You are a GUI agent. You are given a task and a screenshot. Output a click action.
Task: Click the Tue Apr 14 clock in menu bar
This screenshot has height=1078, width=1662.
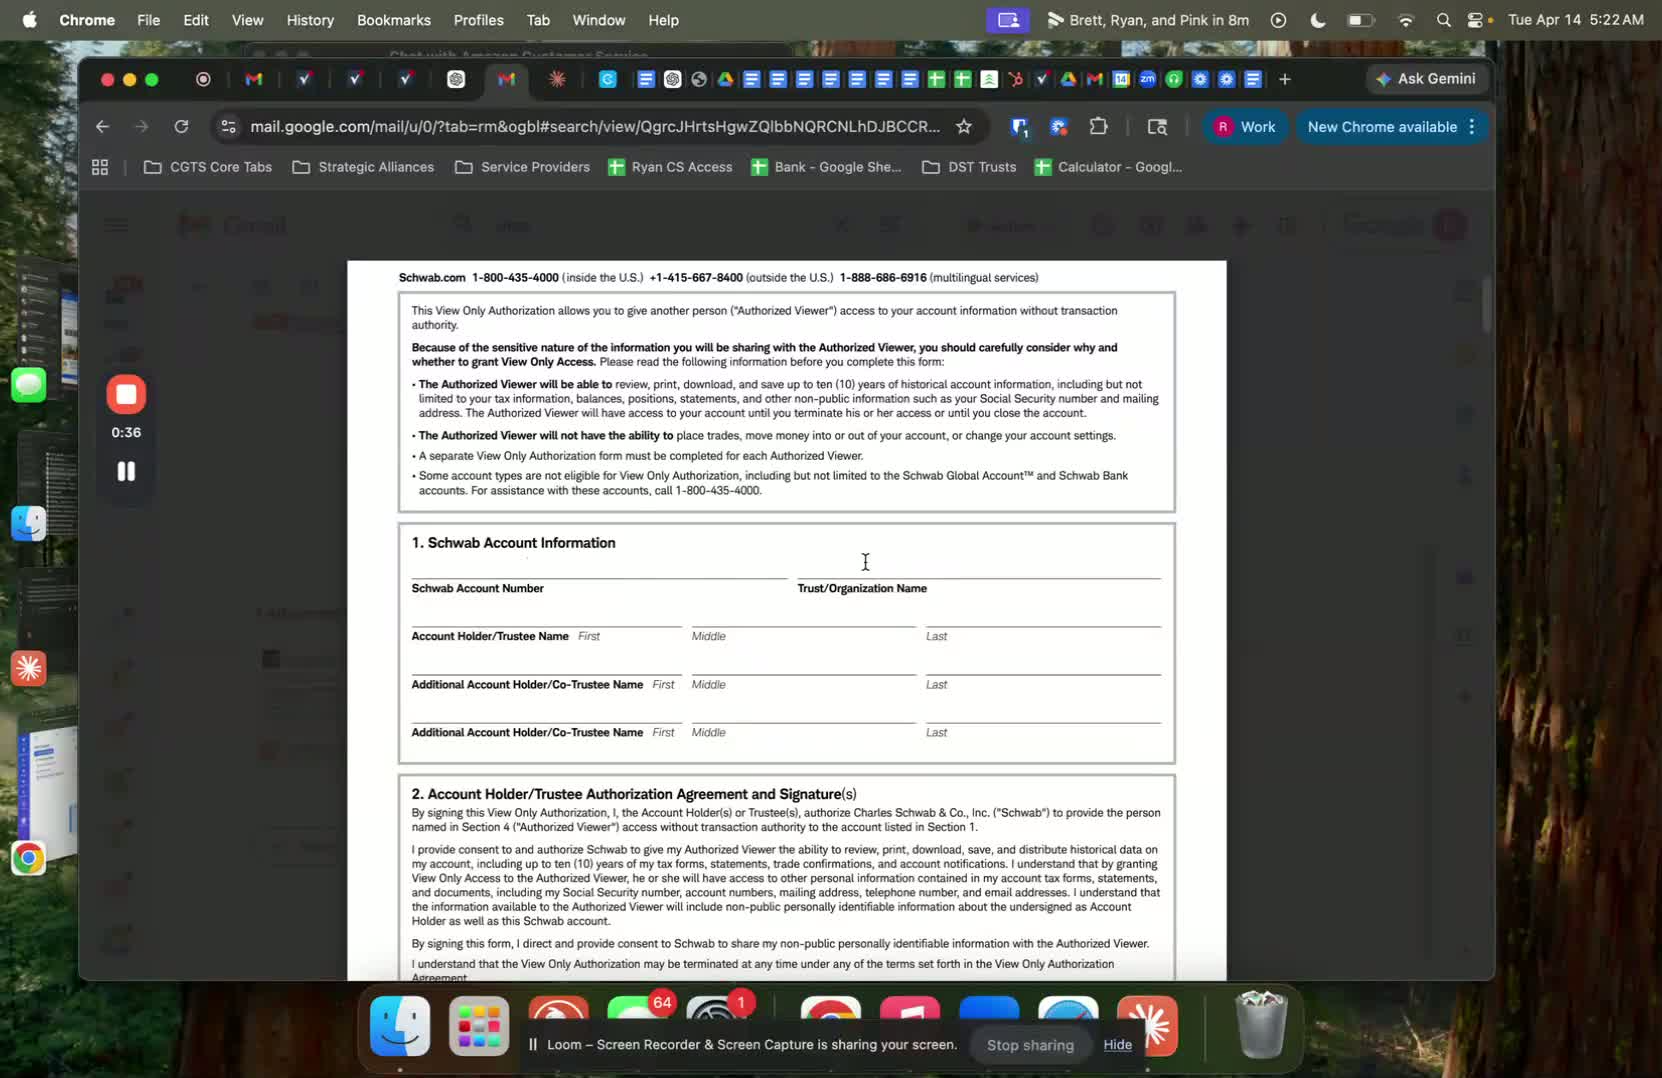pos(1576,20)
